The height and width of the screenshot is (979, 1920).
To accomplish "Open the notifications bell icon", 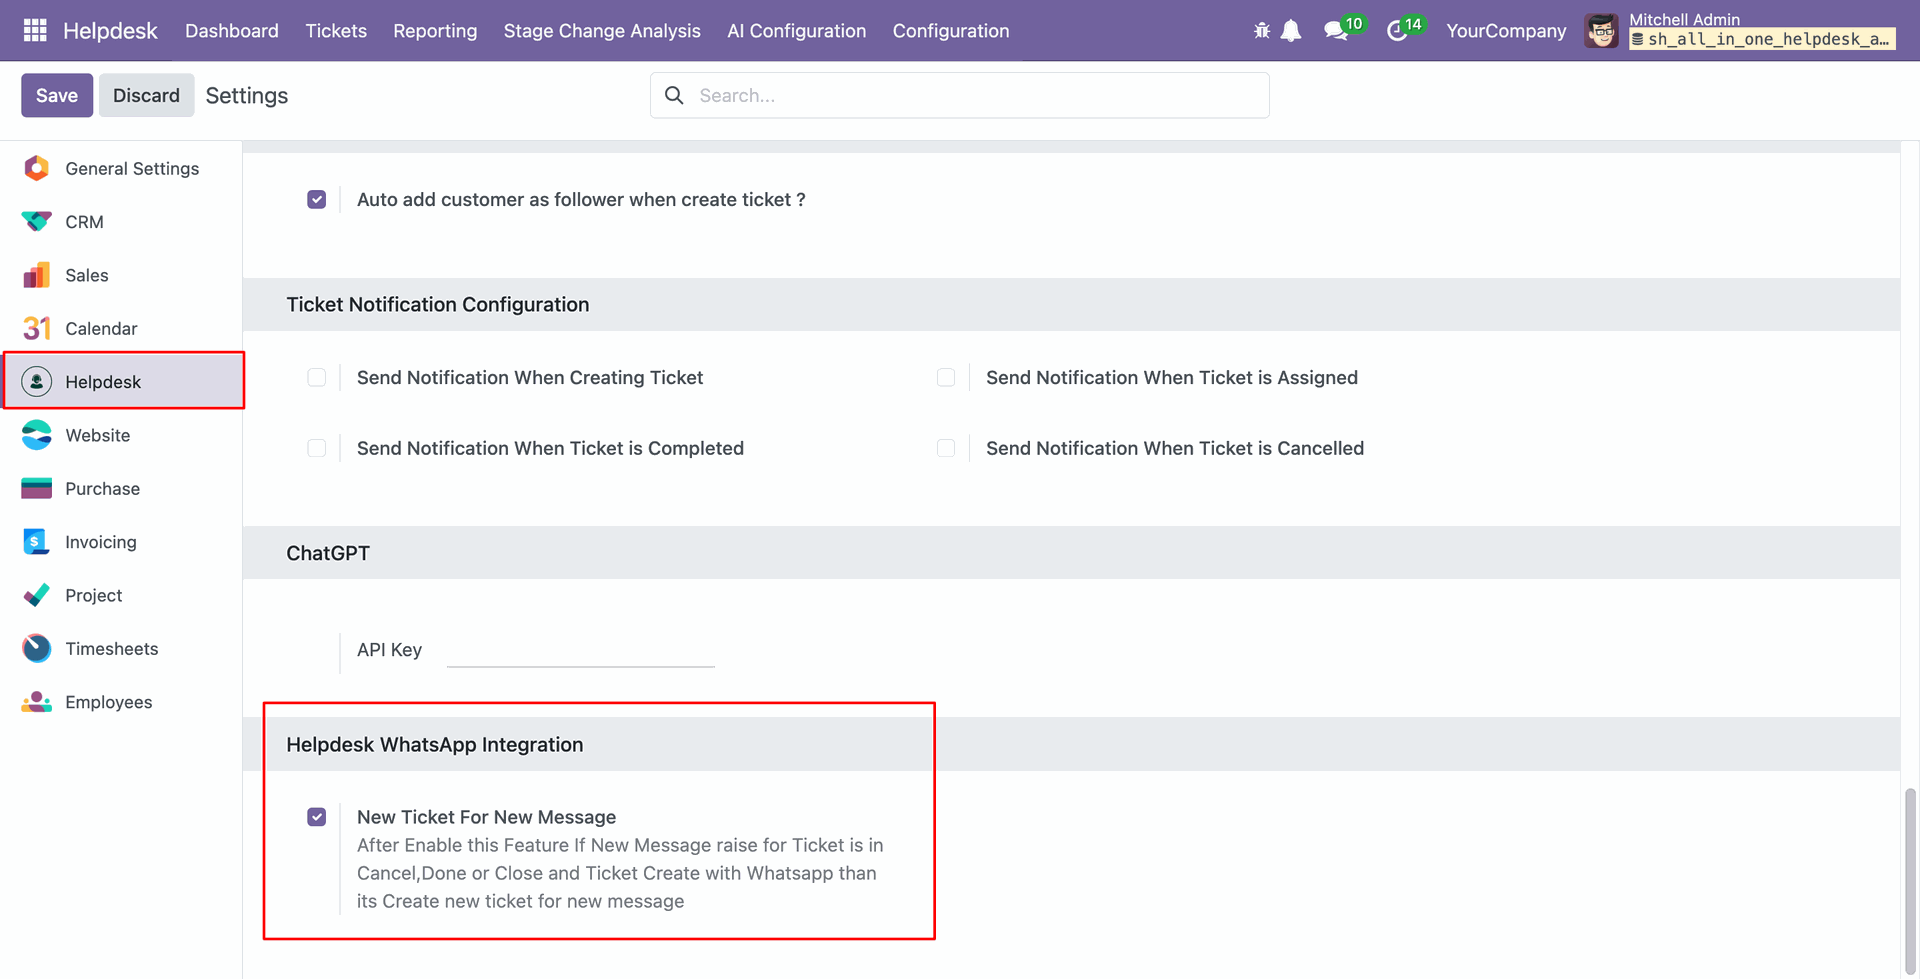I will [x=1291, y=31].
